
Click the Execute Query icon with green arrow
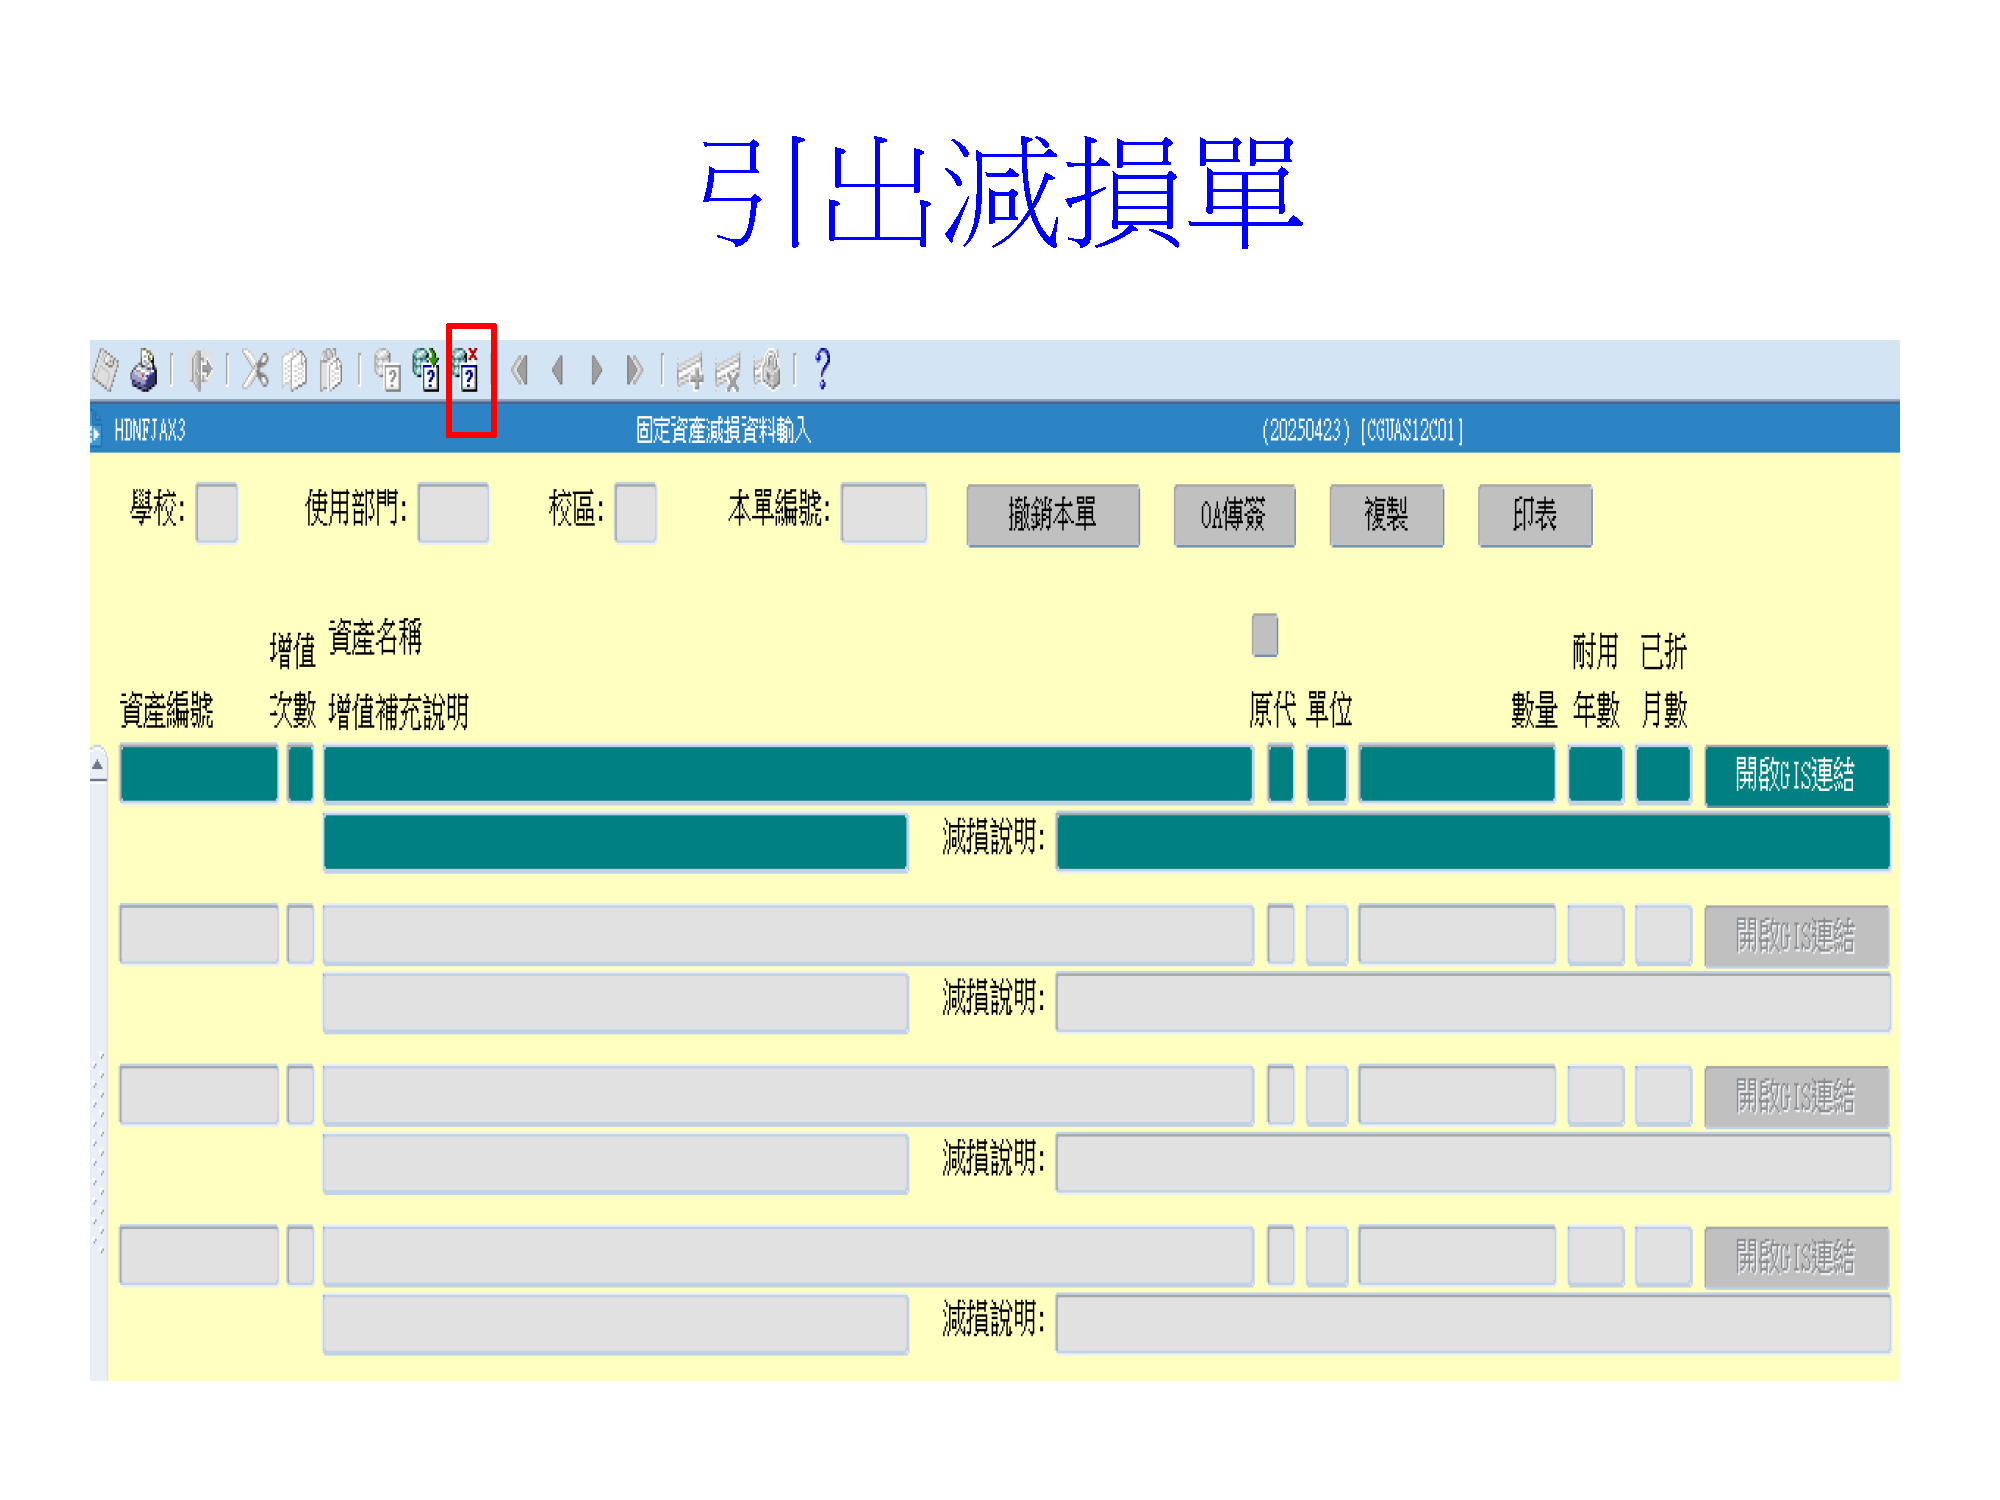[x=427, y=371]
